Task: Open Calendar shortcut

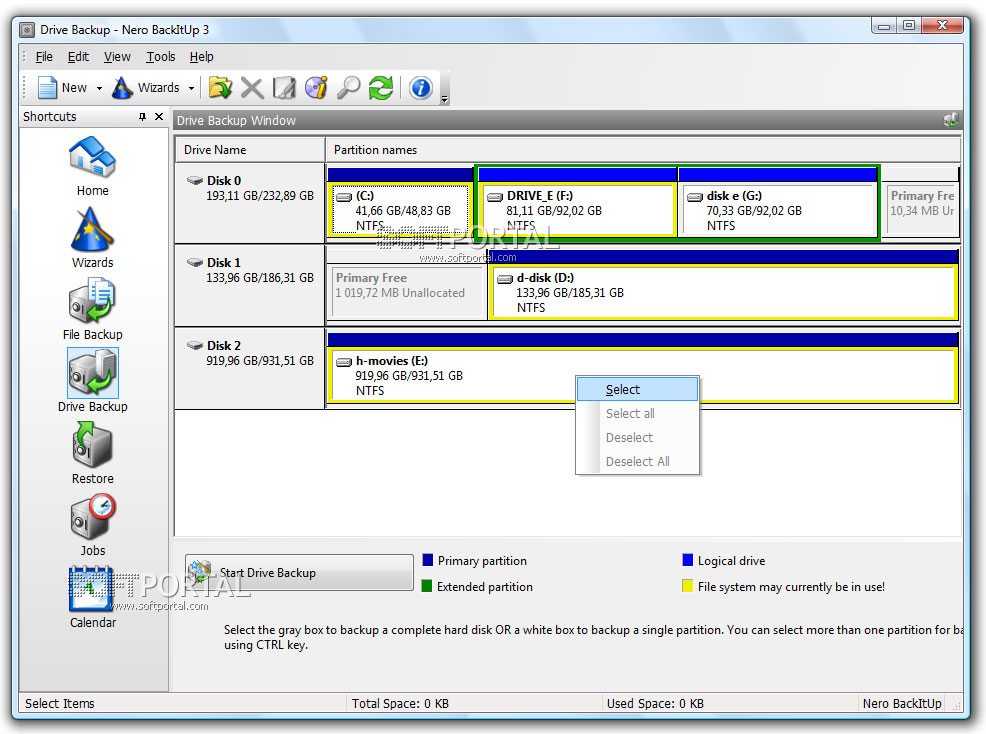Action: pos(92,598)
